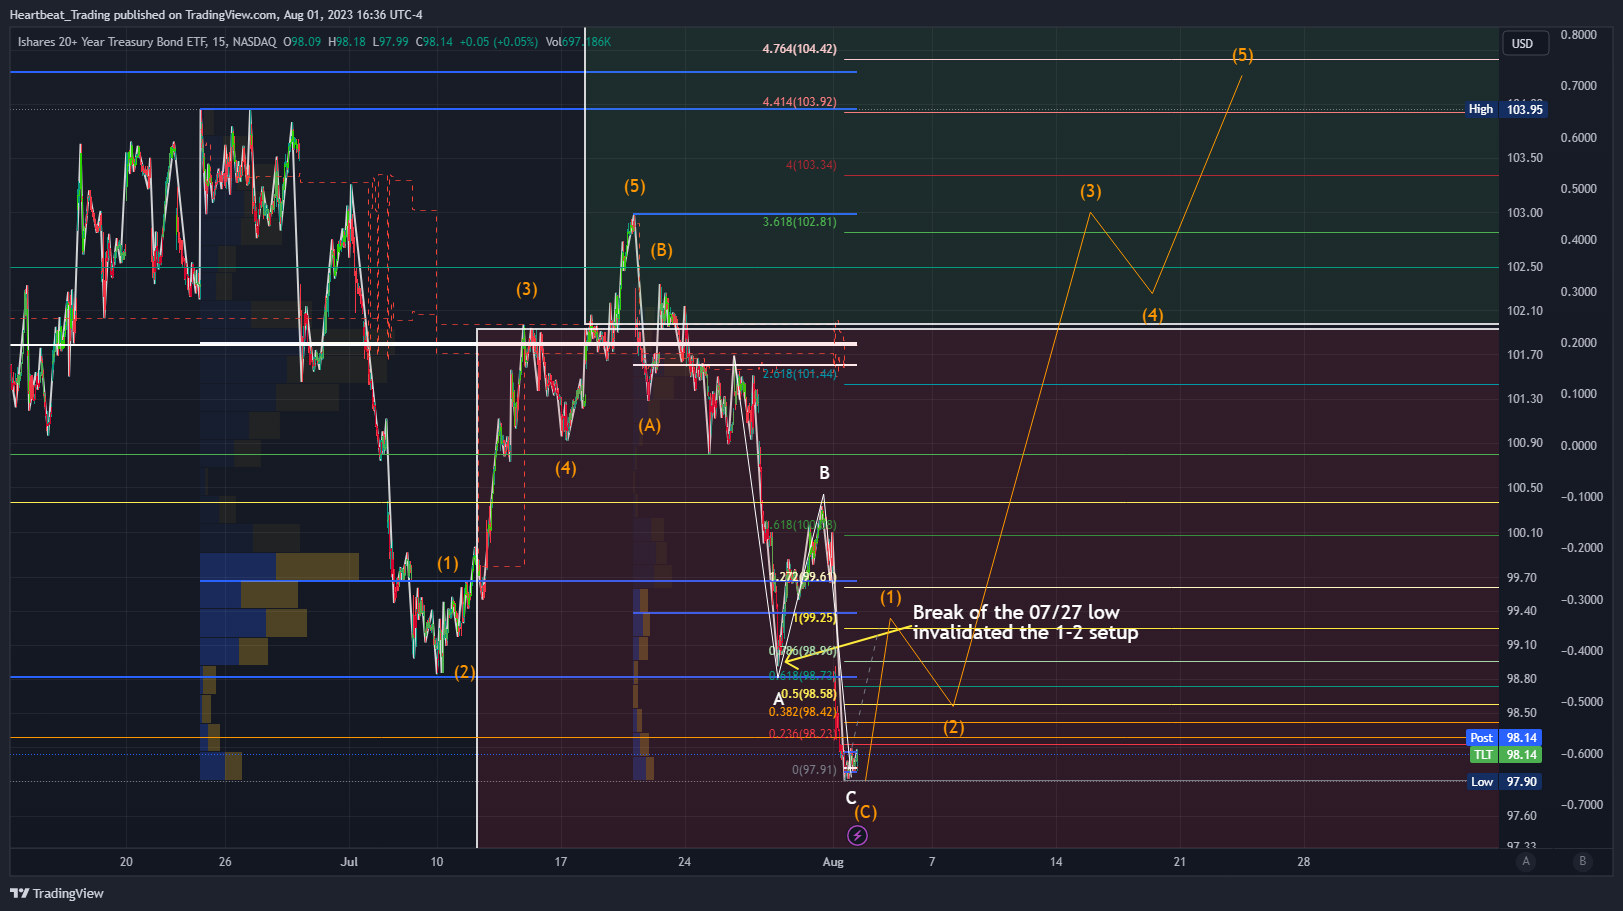This screenshot has height=911, width=1623.
Task: Click the Post 98.14 price label
Action: tap(1505, 738)
